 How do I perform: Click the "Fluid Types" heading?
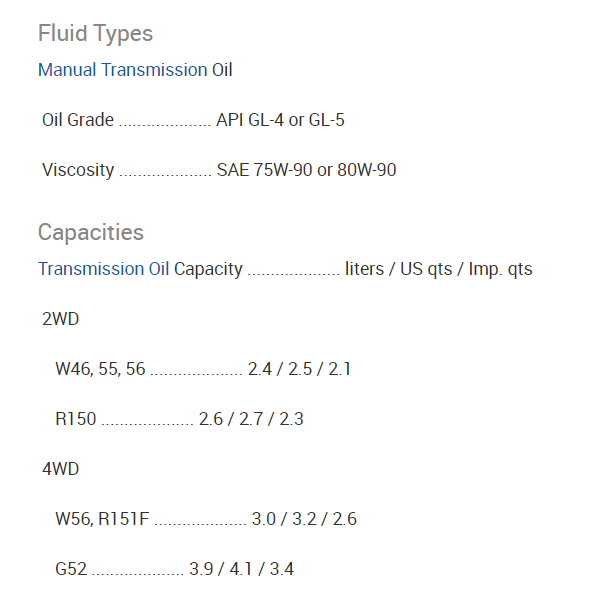click(x=95, y=33)
